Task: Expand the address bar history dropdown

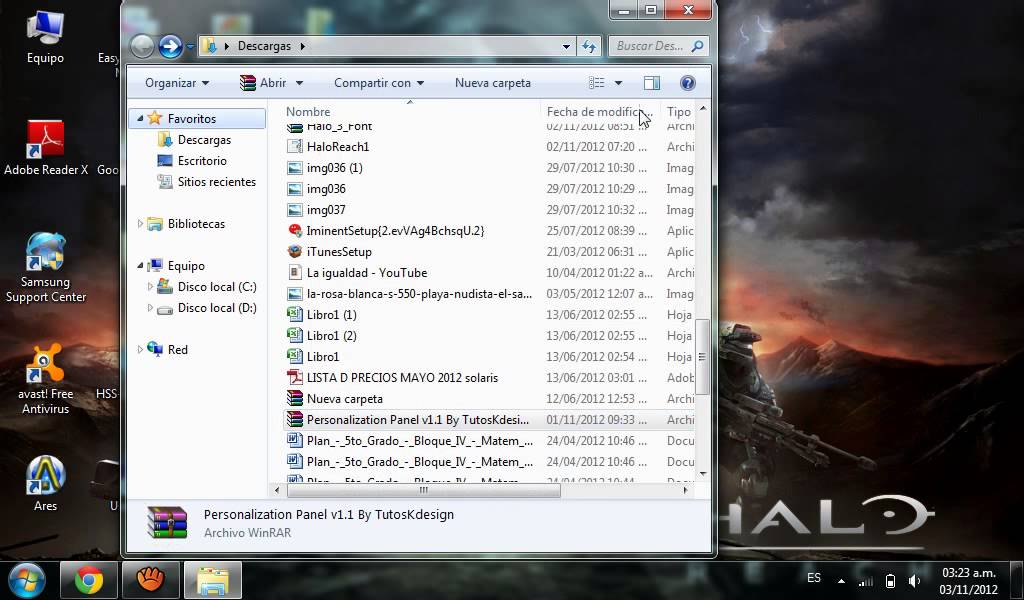Action: point(566,46)
